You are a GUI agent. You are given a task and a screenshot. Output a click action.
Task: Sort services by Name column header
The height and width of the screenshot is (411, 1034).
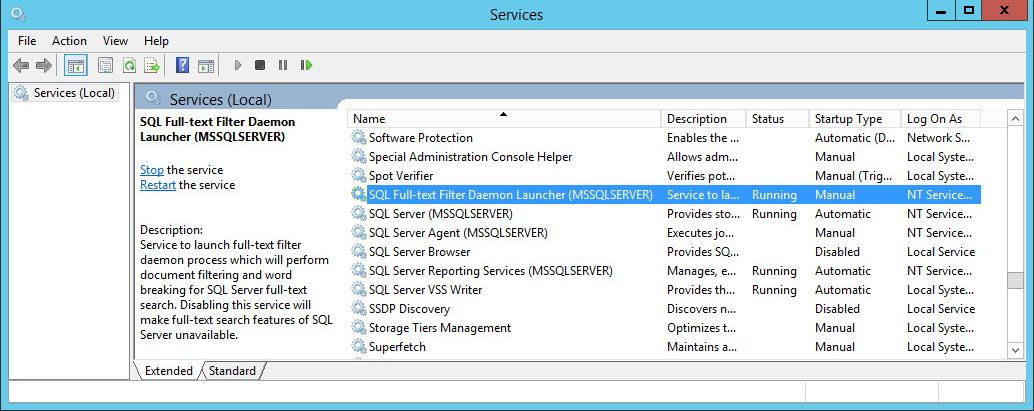504,119
